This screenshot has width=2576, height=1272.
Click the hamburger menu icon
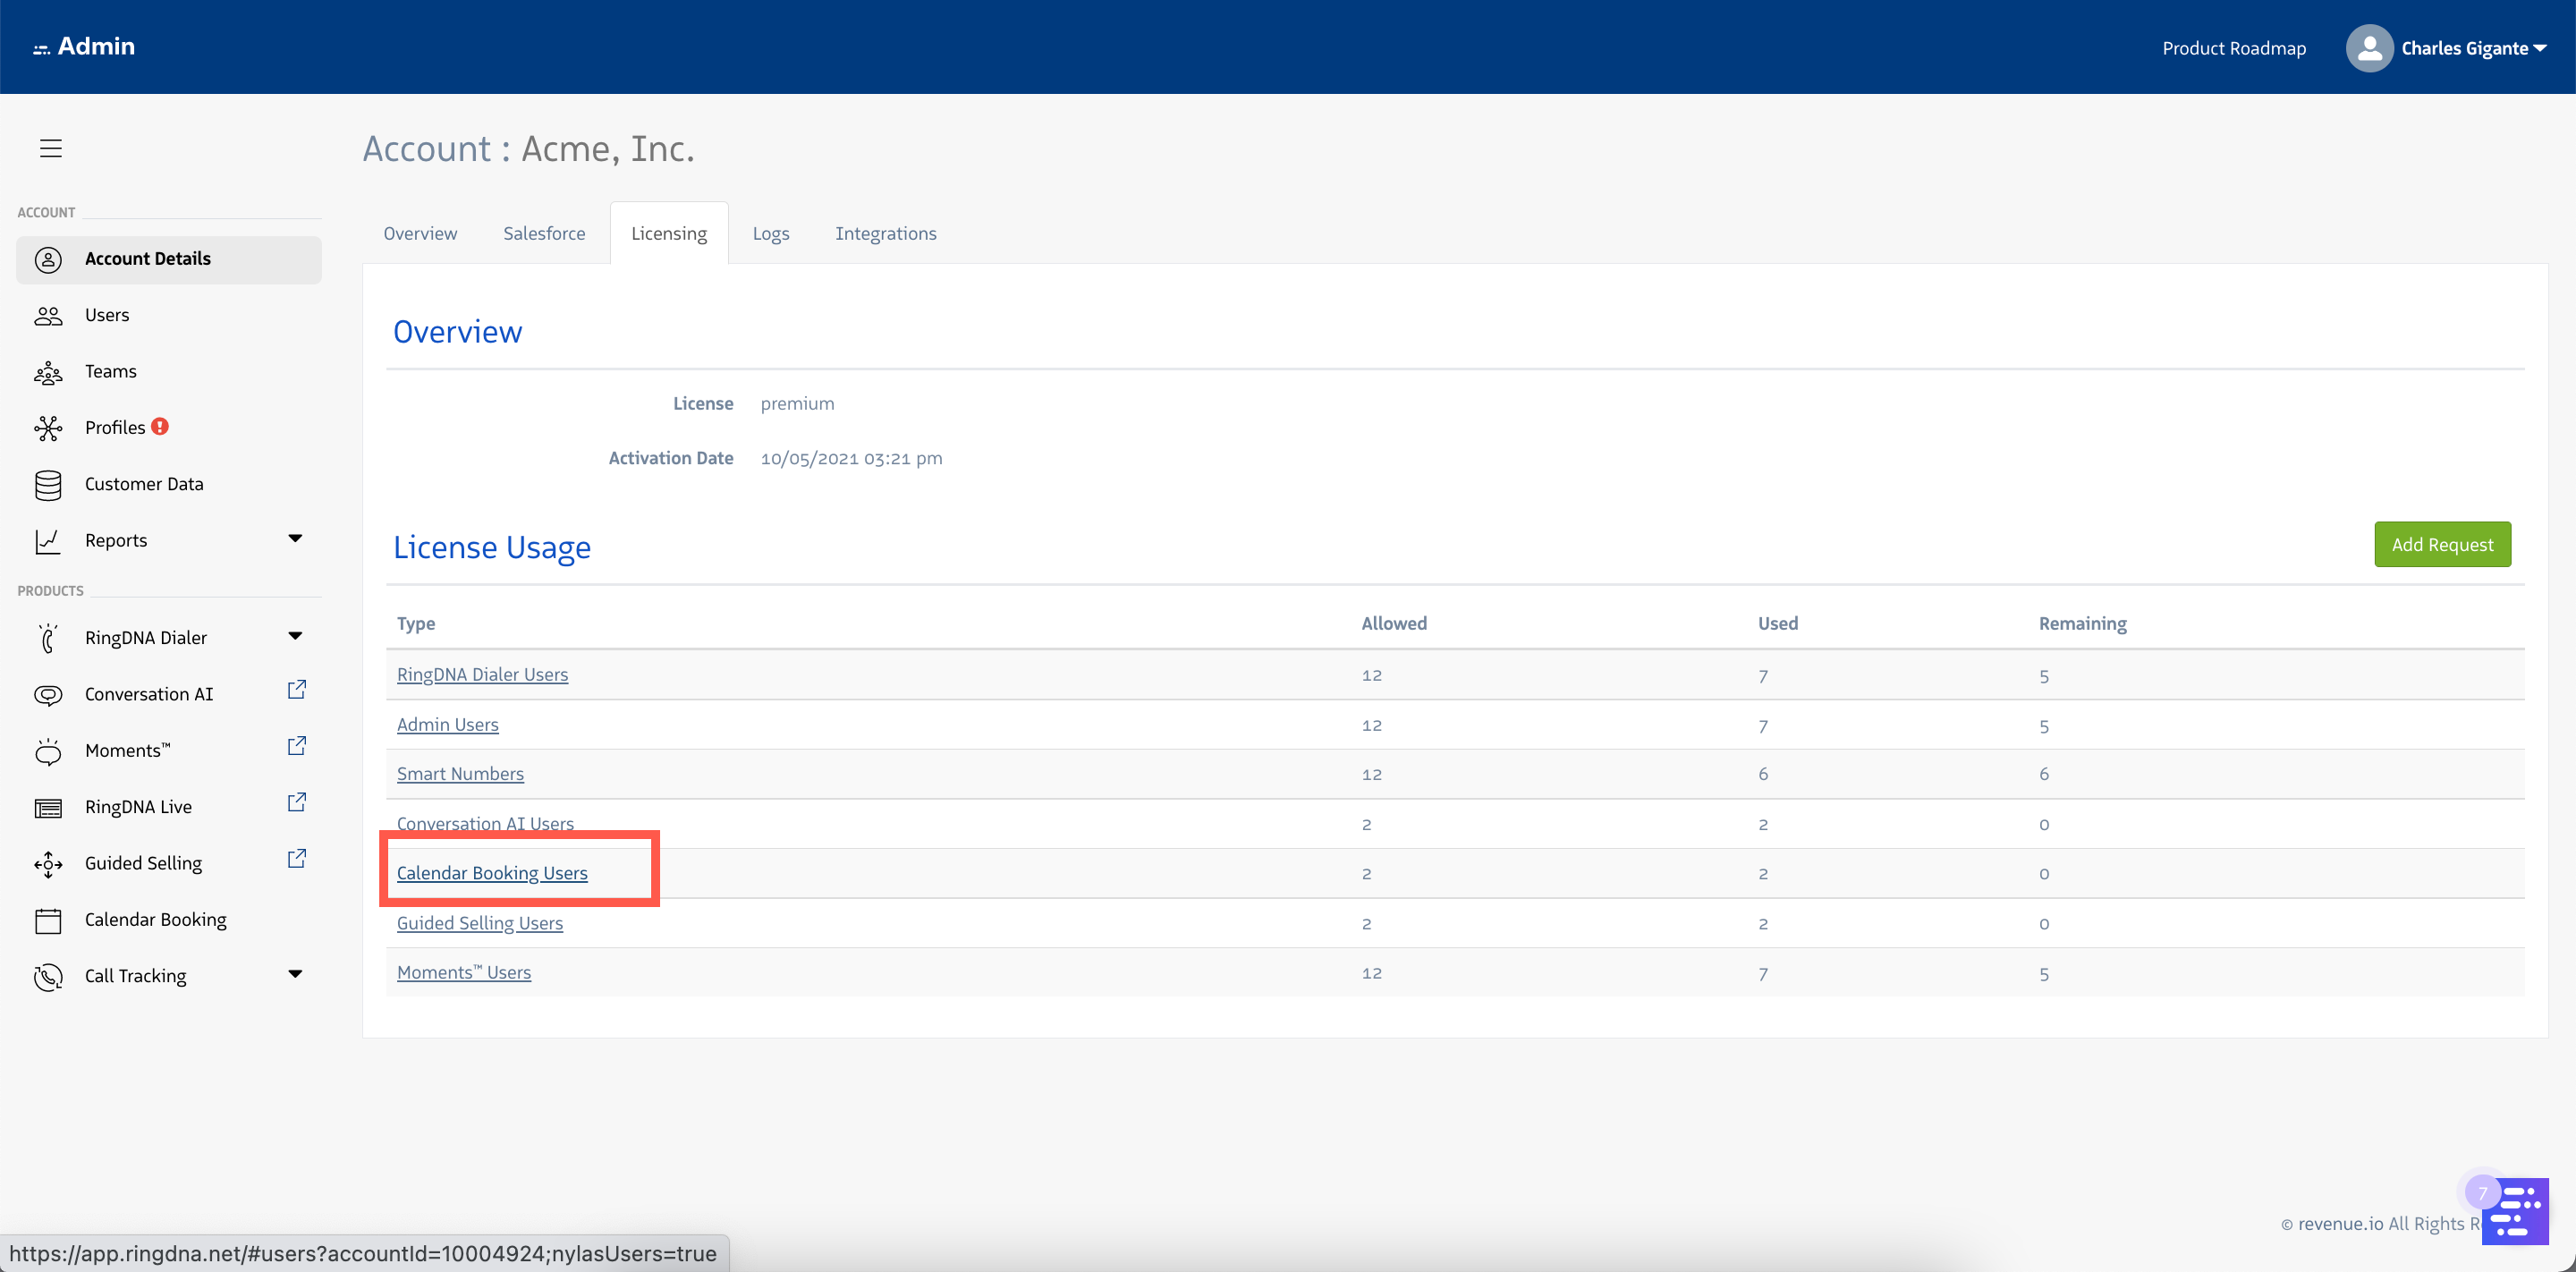tap(51, 149)
